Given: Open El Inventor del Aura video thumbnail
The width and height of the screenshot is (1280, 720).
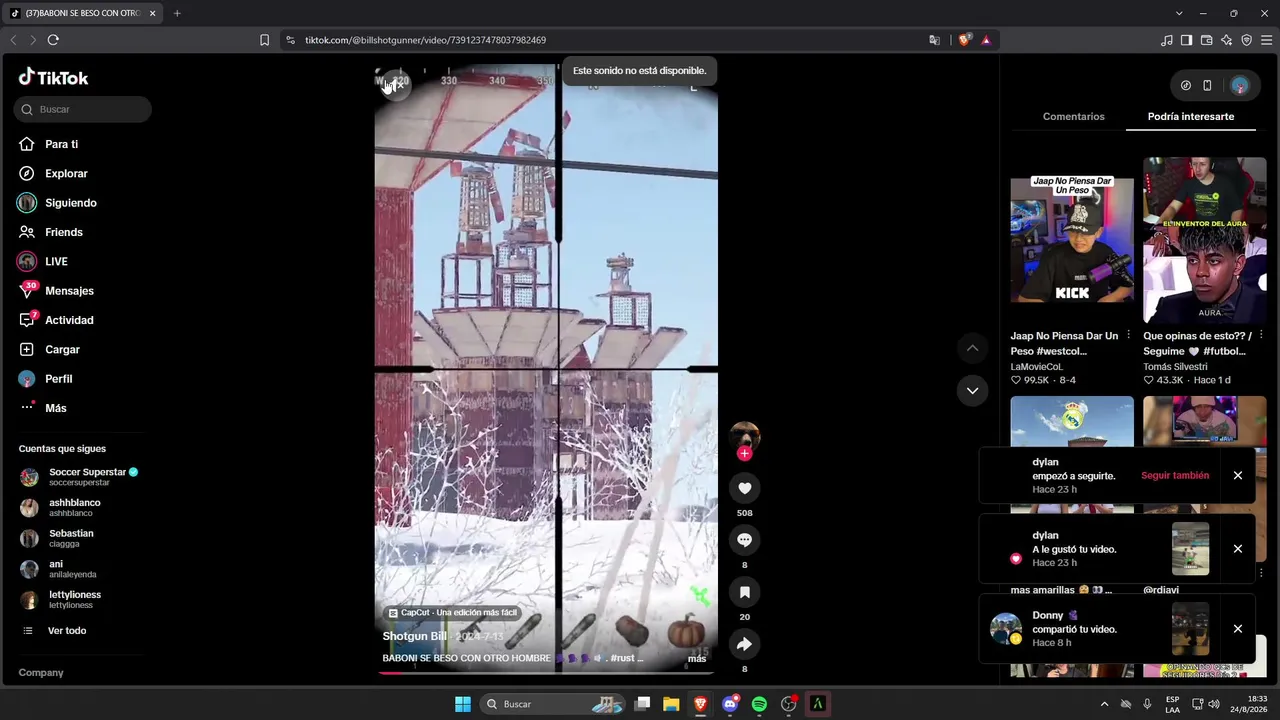Looking at the screenshot, I should (x=1205, y=238).
